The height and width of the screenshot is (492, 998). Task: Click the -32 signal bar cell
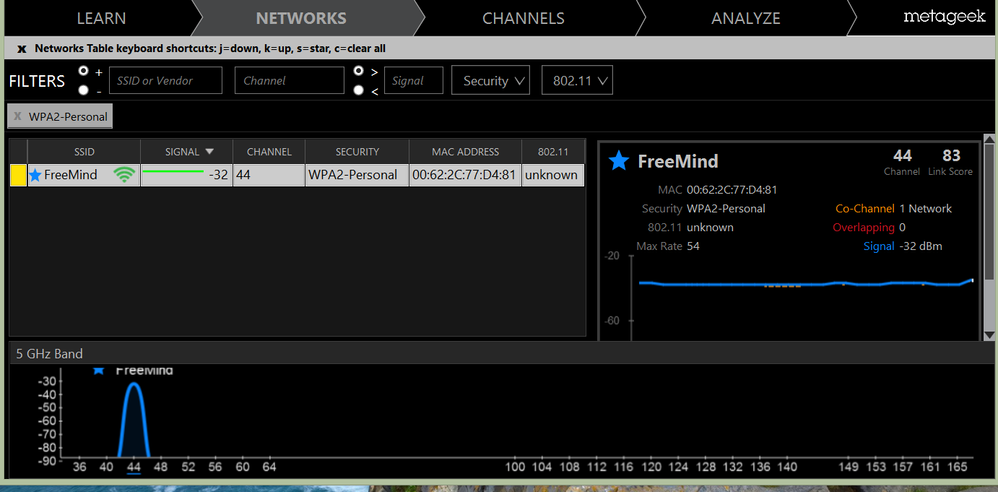tap(186, 175)
